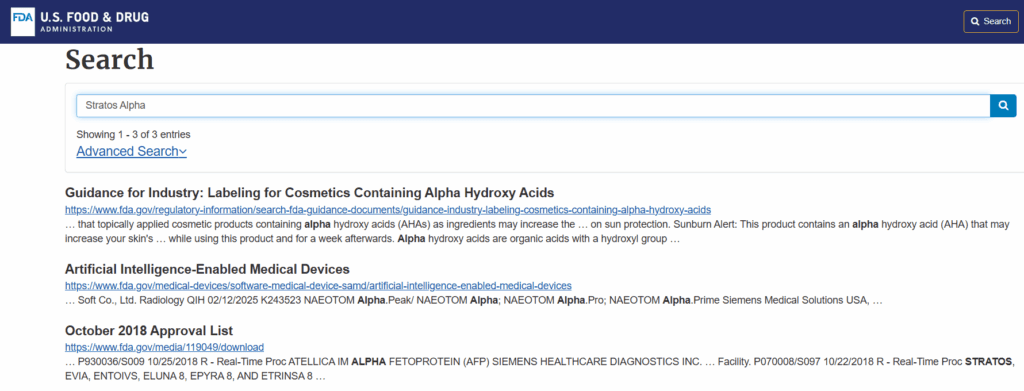This screenshot has width=1024, height=391.
Task: Open October 2018 Approval List result title
Action: pos(149,330)
